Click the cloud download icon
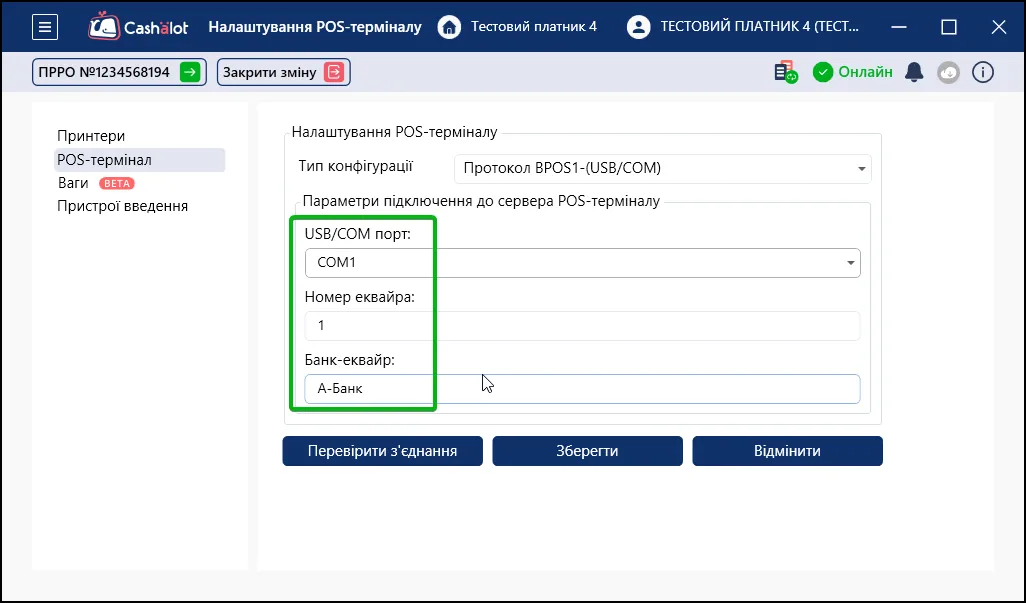The height and width of the screenshot is (603, 1026). 948,72
